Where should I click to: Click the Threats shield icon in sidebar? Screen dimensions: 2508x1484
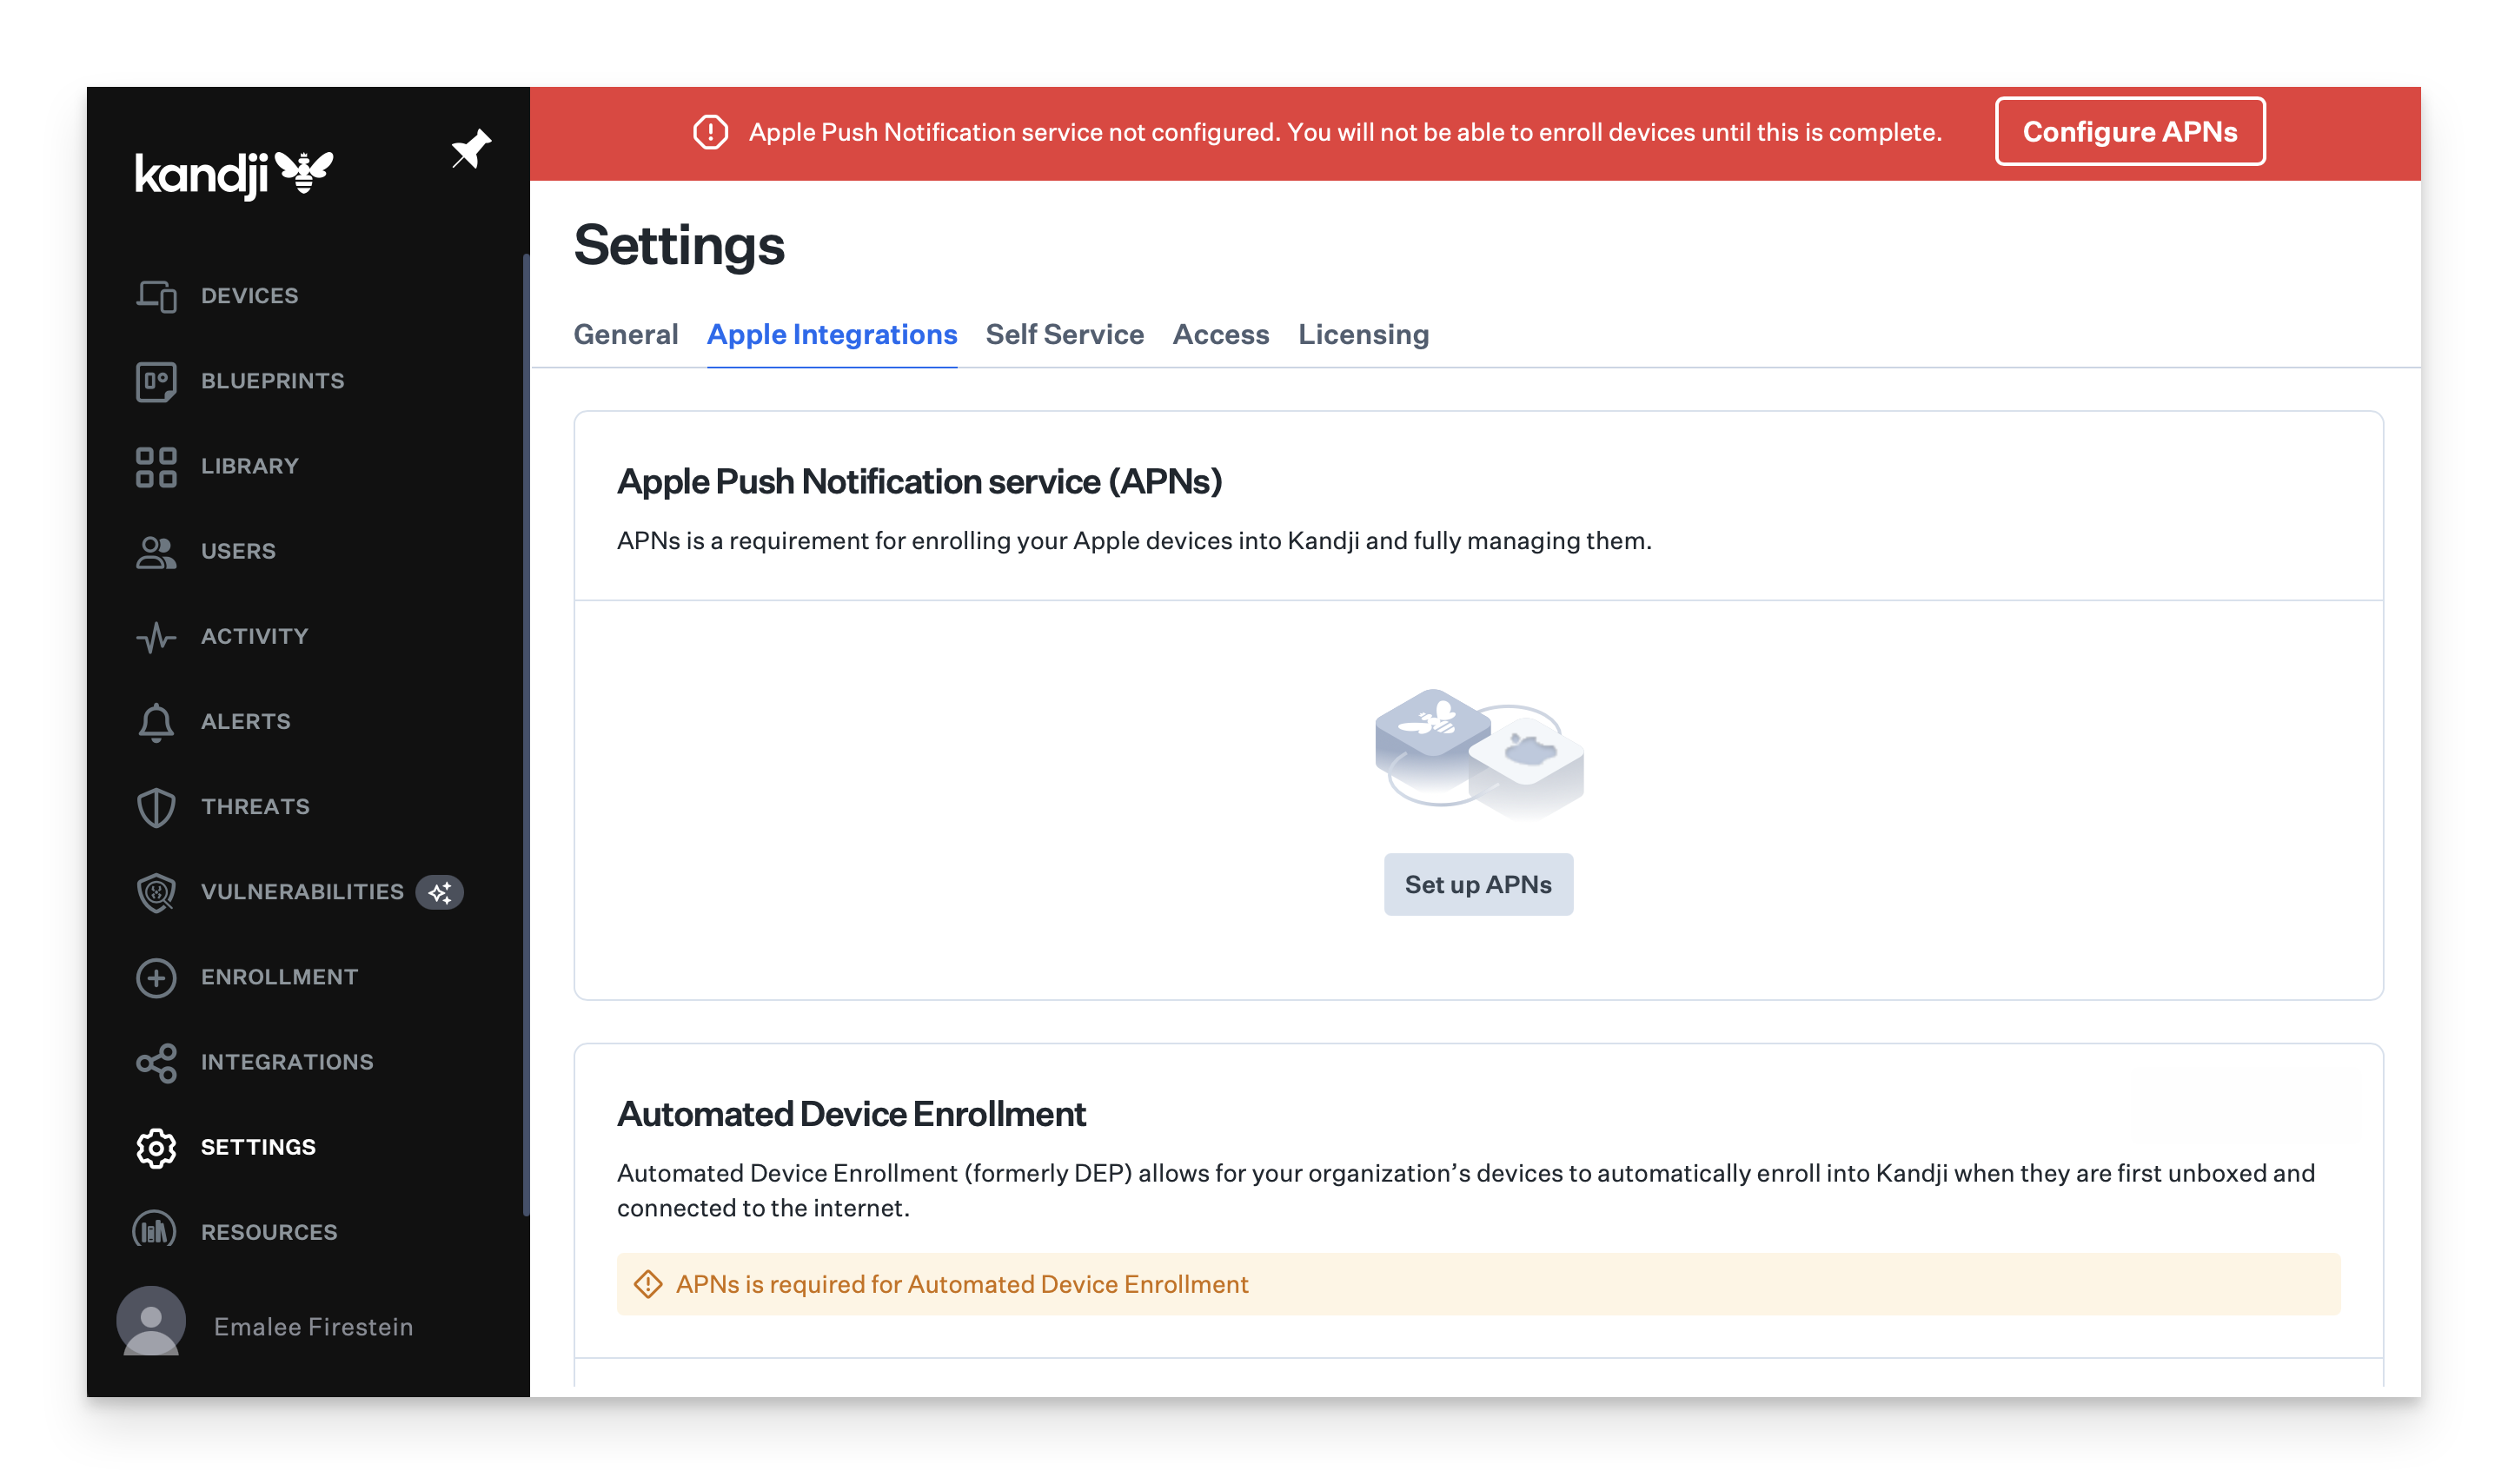point(156,805)
